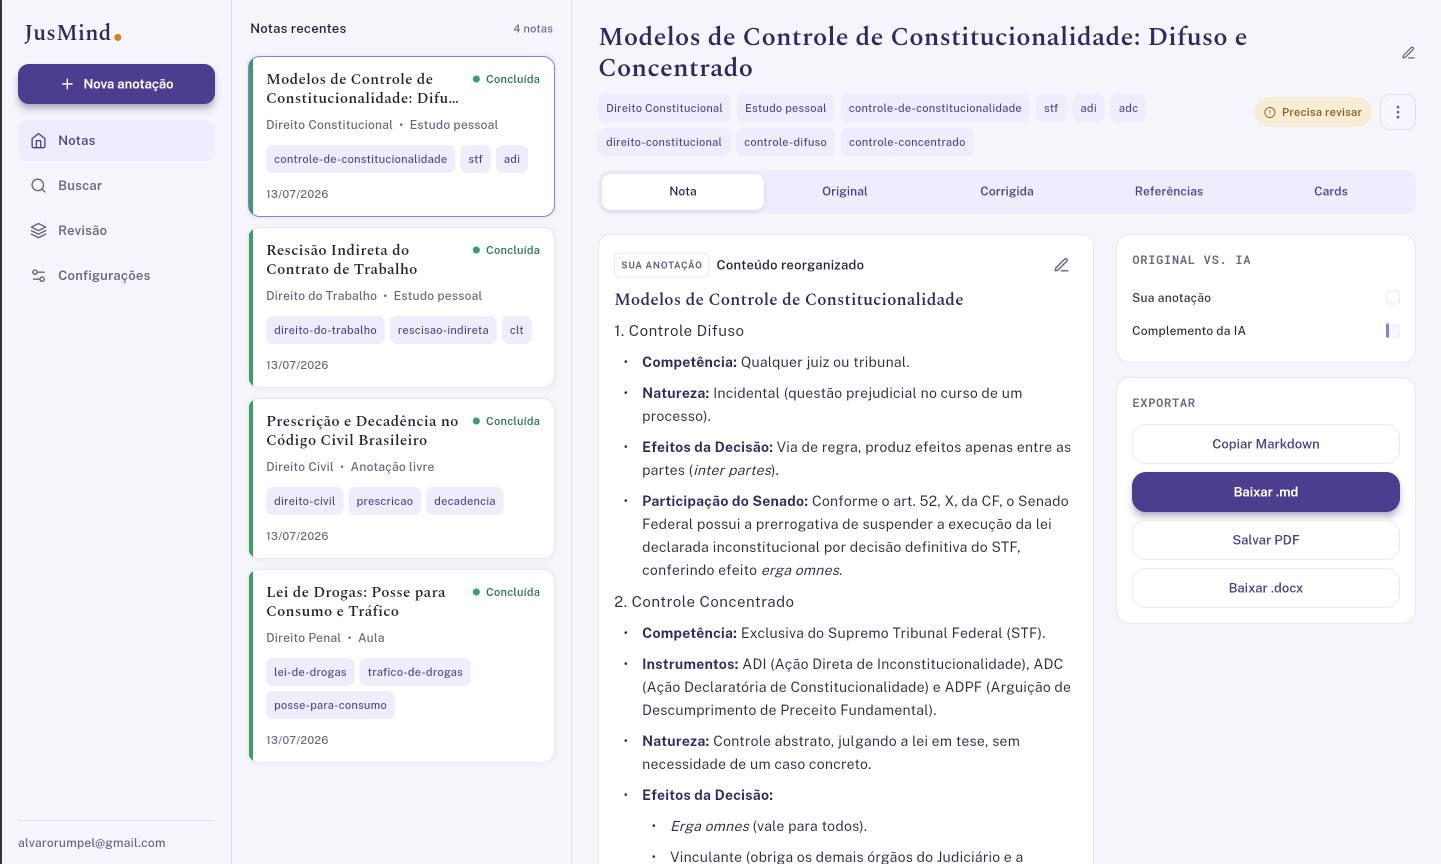1441x864 pixels.
Task: Switch to the Corrigida tab
Action: [1007, 192]
